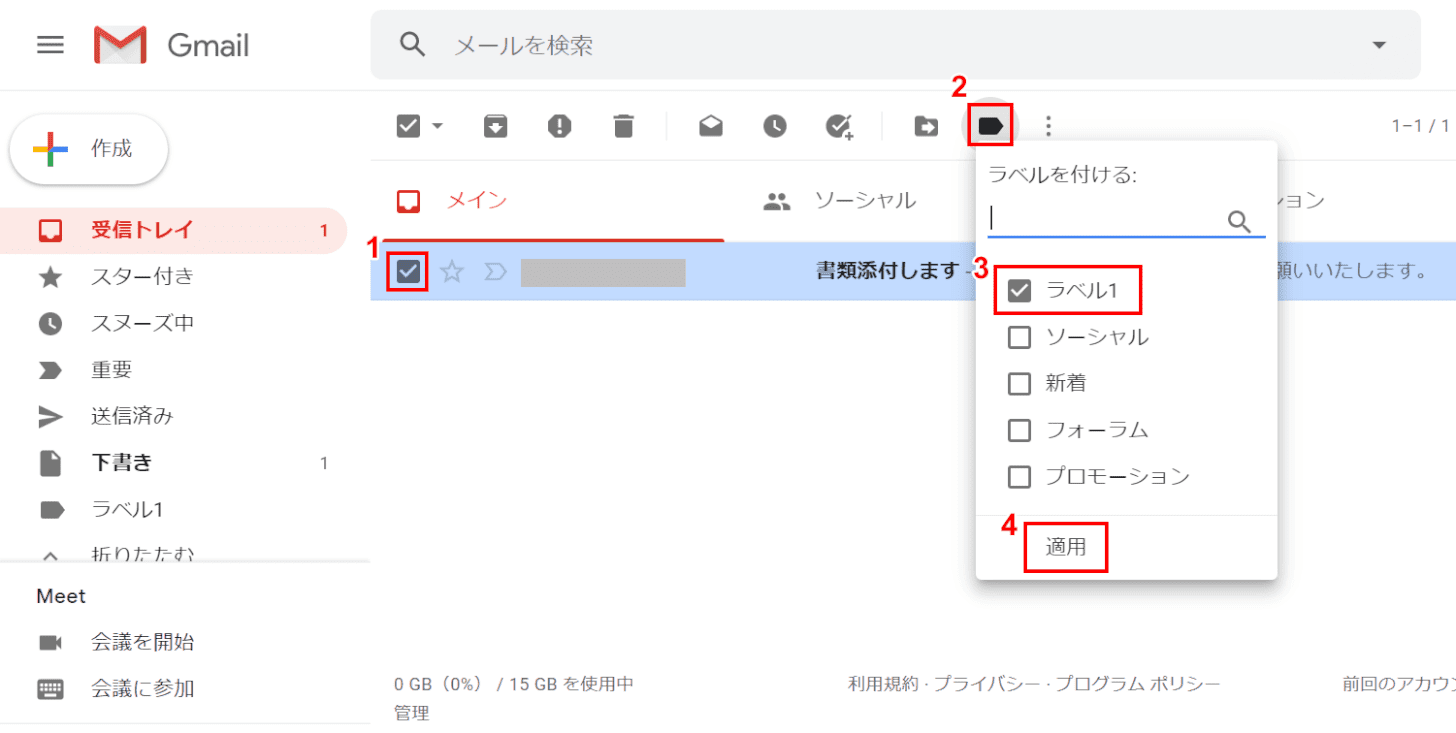This screenshot has width=1456, height=733.
Task: Open the main menu hamburger icon
Action: (x=50, y=45)
